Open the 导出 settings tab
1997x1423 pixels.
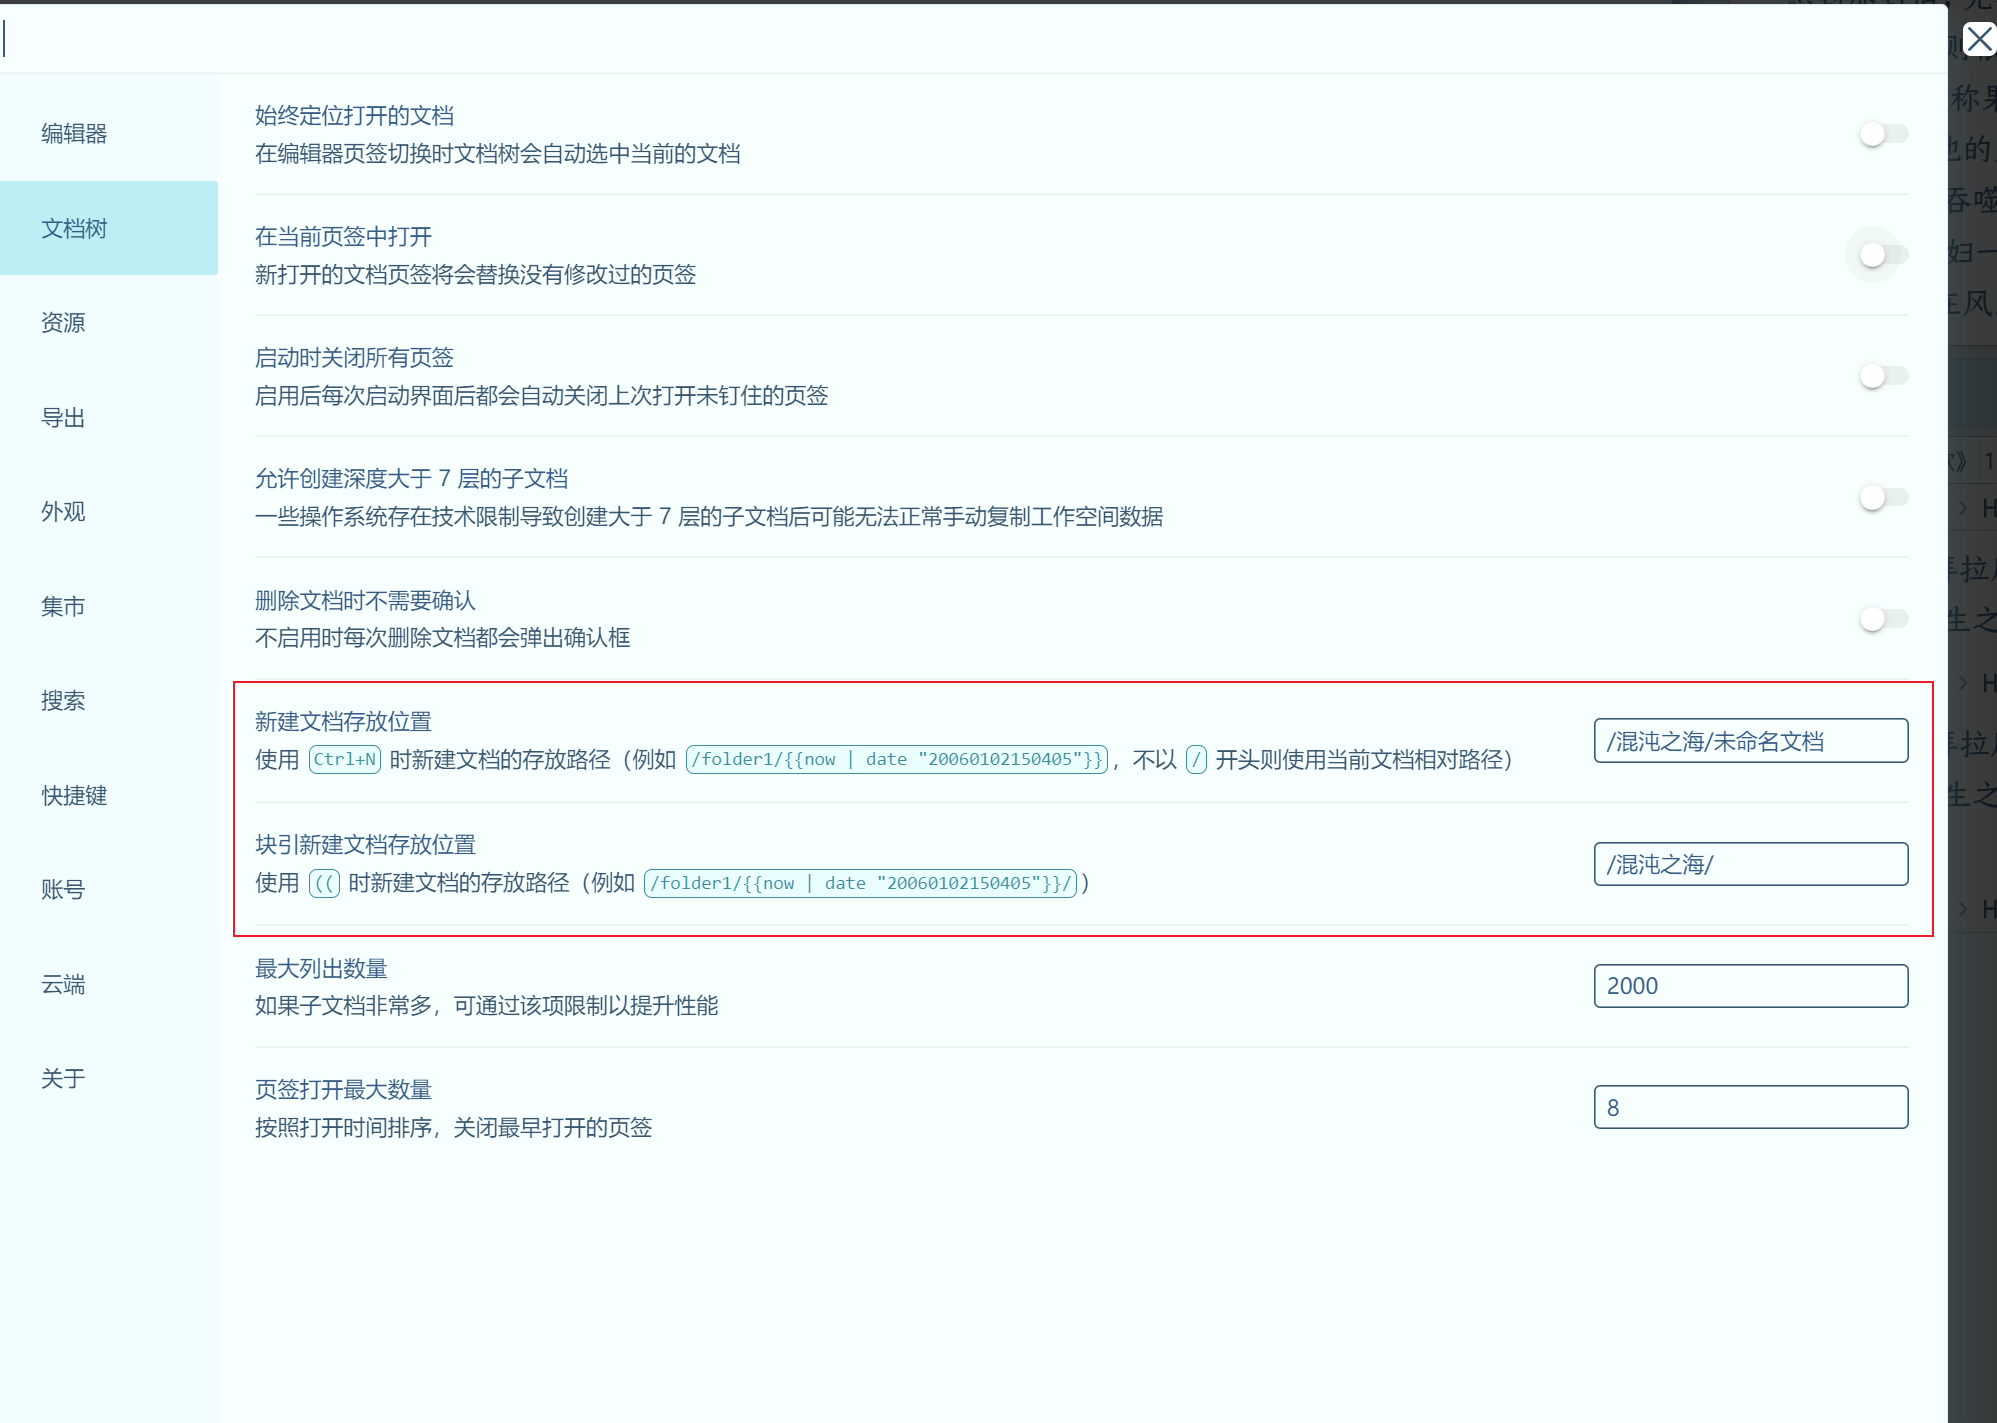(63, 417)
